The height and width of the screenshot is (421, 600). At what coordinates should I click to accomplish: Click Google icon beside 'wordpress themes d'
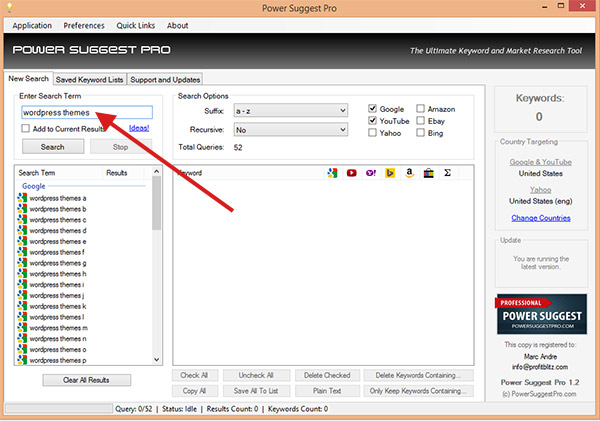(22, 230)
